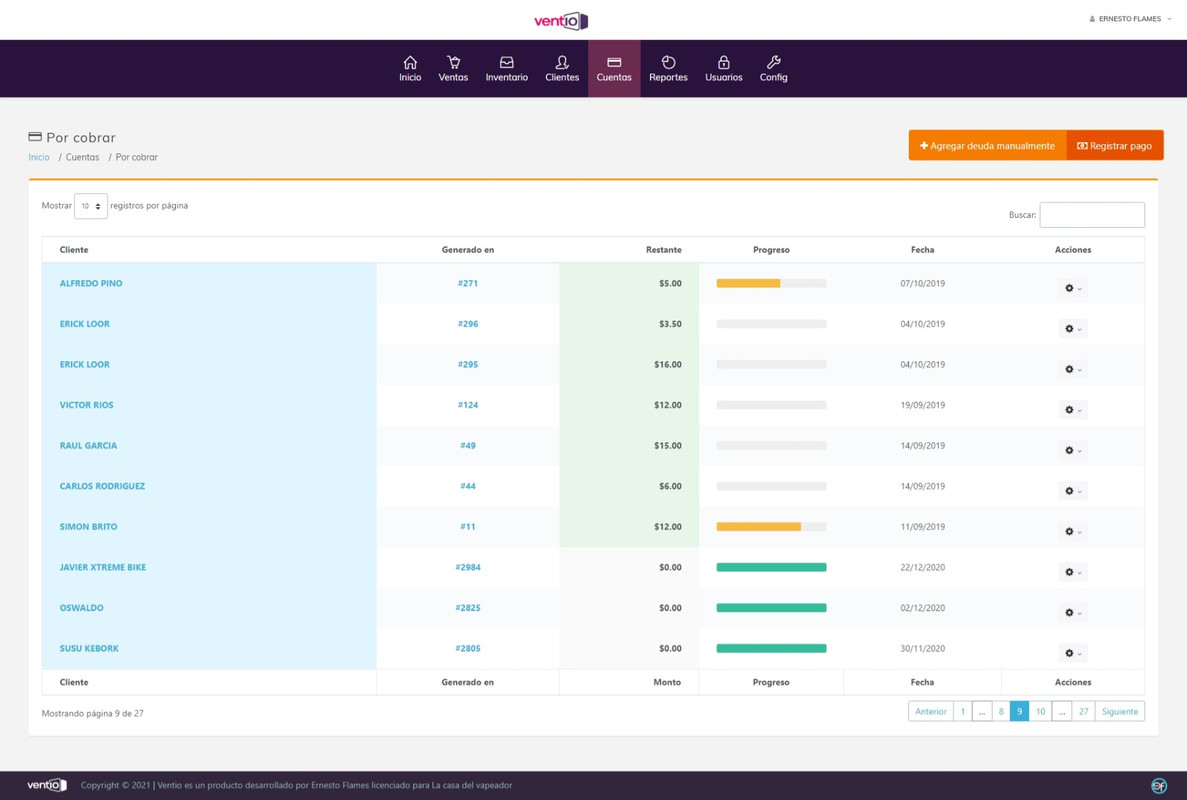The height and width of the screenshot is (800, 1187).
Task: Open actions gear for JAVIER XTREME BIKE
Action: (1073, 572)
